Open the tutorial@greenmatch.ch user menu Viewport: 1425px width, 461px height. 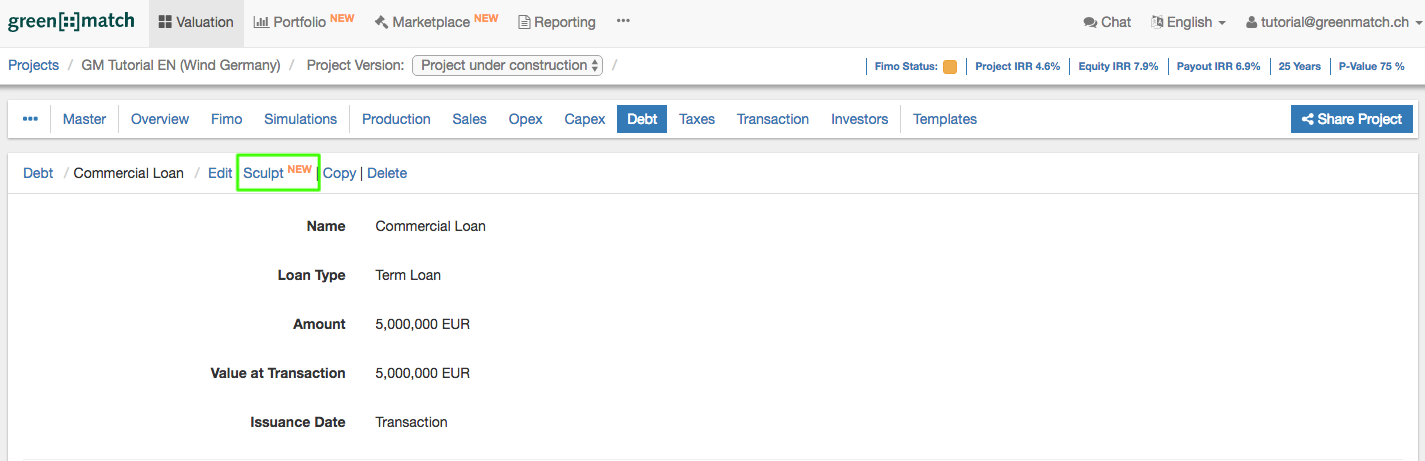click(x=1325, y=22)
